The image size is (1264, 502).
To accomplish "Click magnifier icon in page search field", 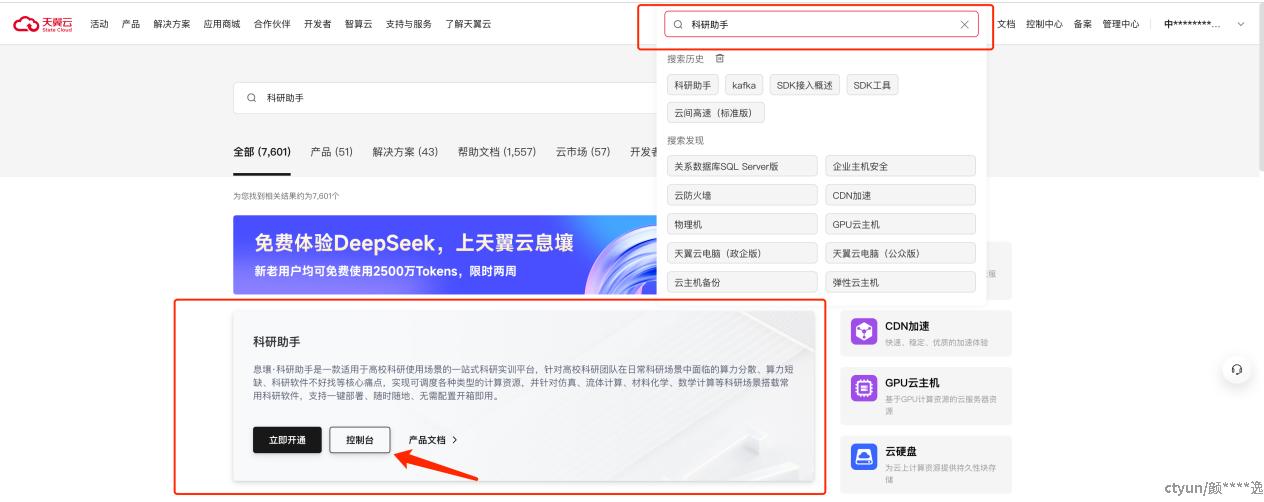I will pos(252,98).
